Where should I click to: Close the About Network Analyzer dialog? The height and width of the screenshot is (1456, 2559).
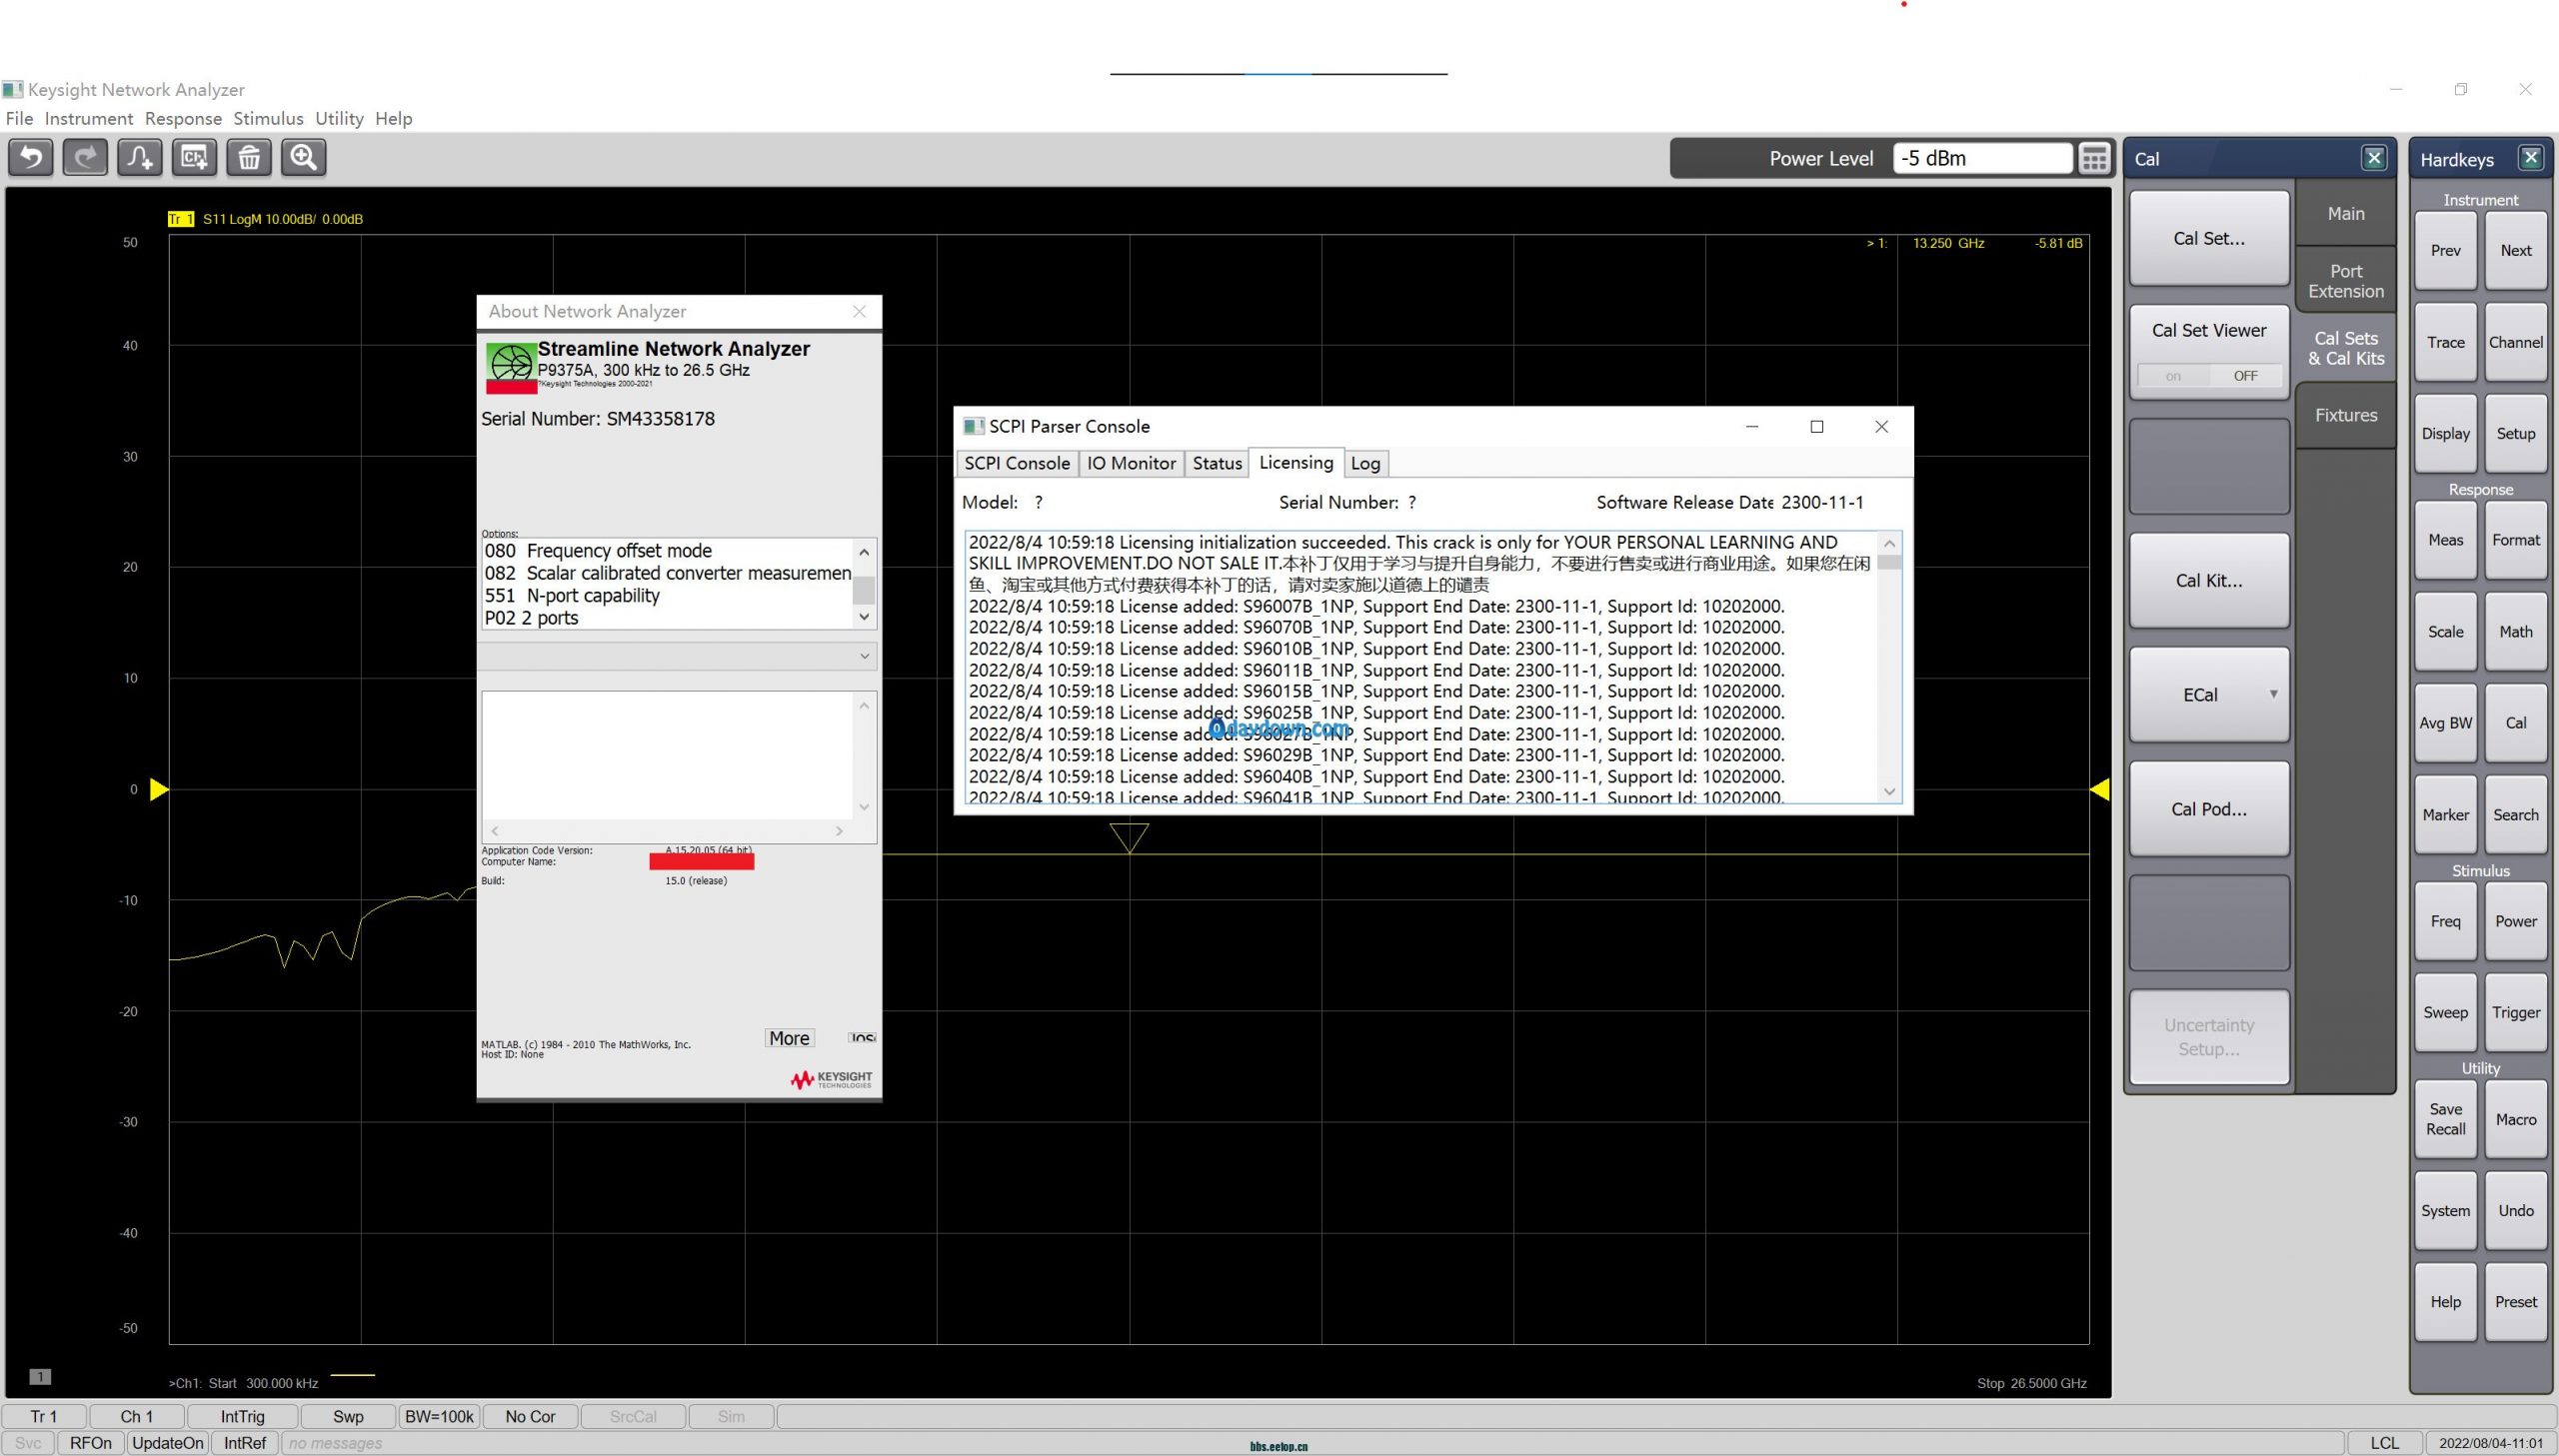point(859,311)
